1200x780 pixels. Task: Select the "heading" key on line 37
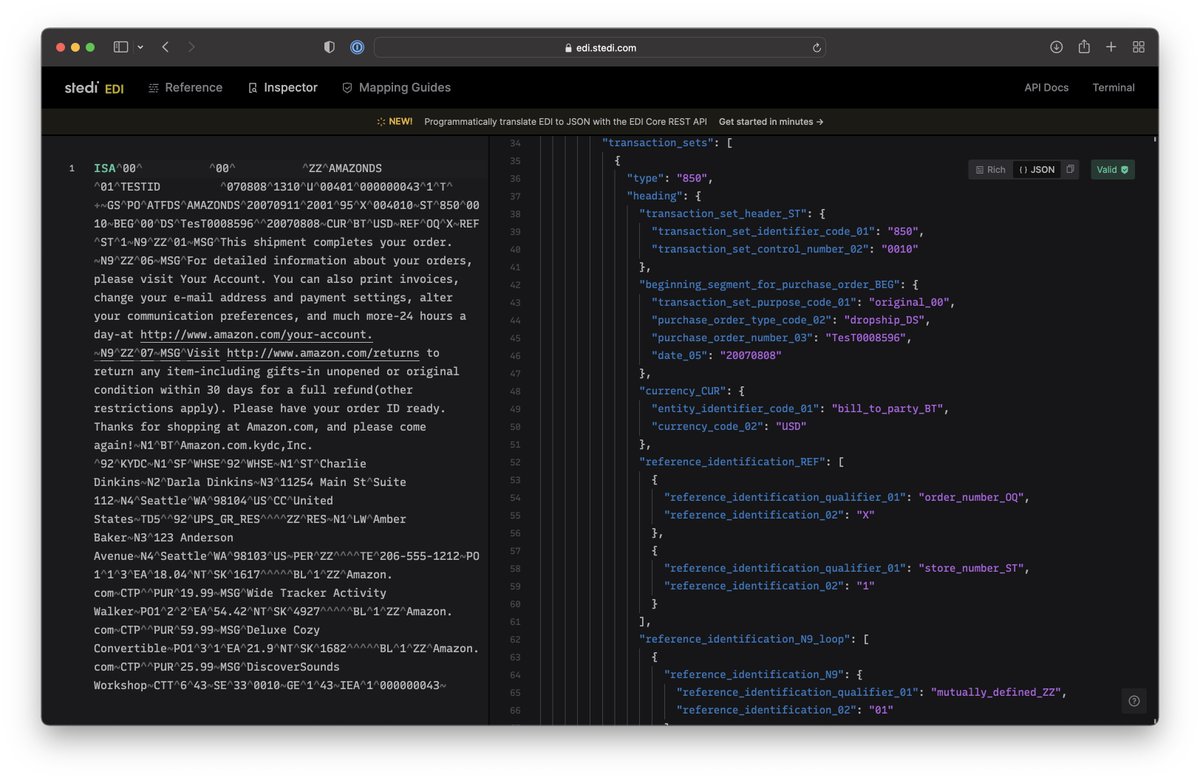tap(654, 196)
